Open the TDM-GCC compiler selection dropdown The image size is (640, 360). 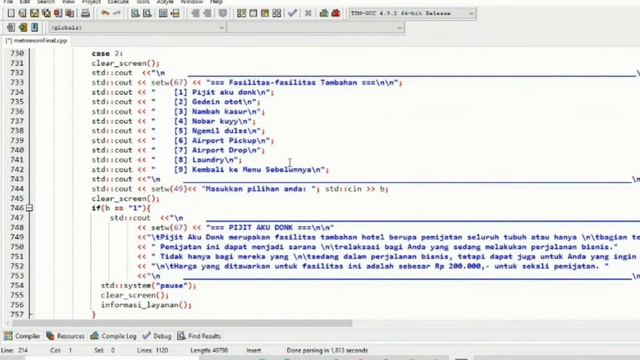tap(412, 13)
